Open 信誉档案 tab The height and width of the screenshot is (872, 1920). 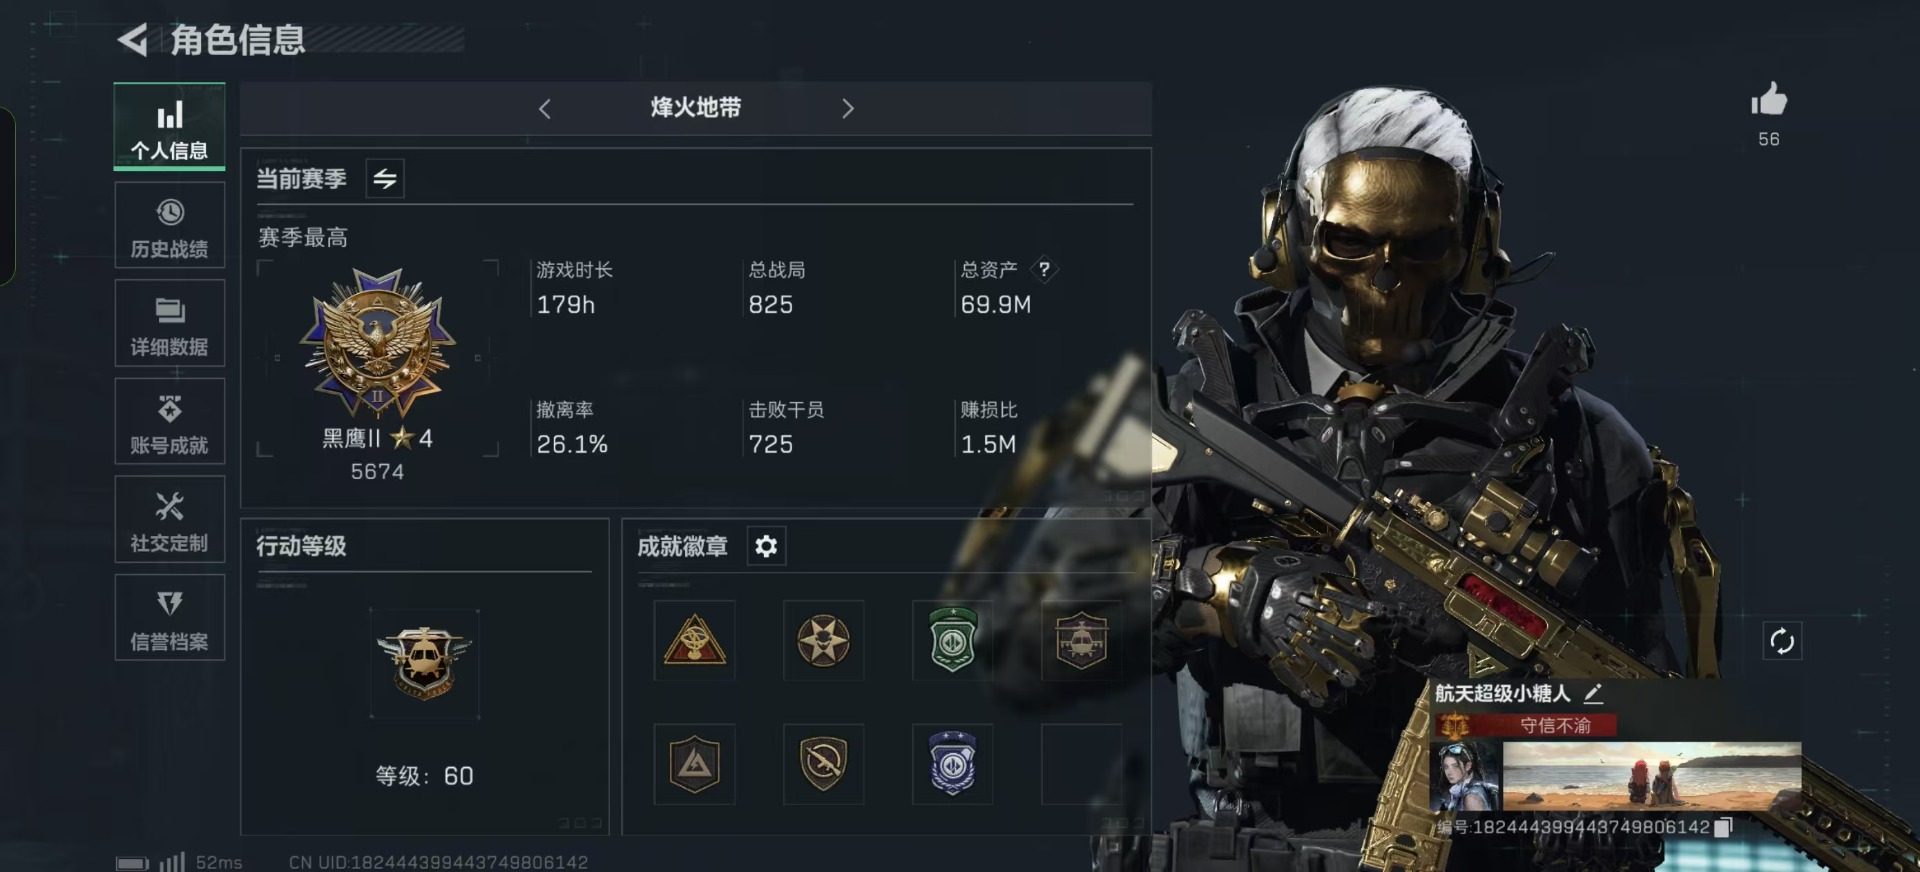pyautogui.click(x=170, y=618)
